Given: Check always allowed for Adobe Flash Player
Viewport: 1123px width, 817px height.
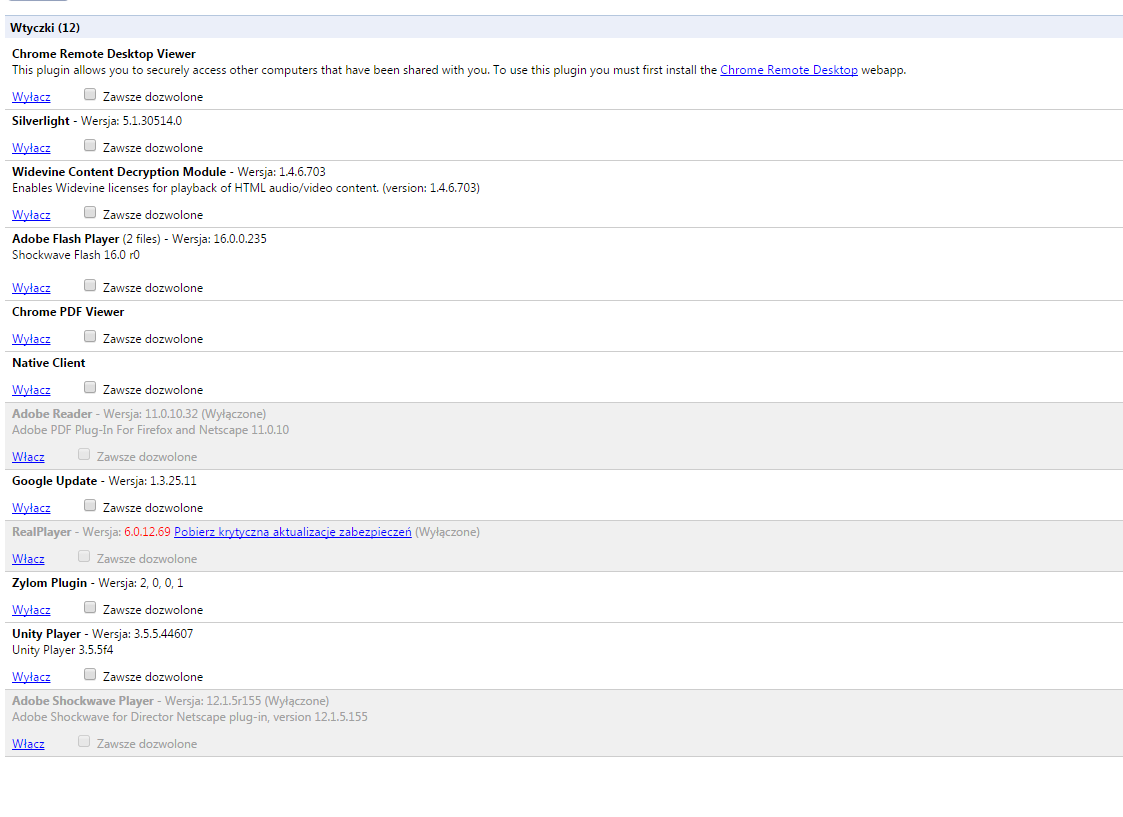Looking at the screenshot, I should (90, 286).
